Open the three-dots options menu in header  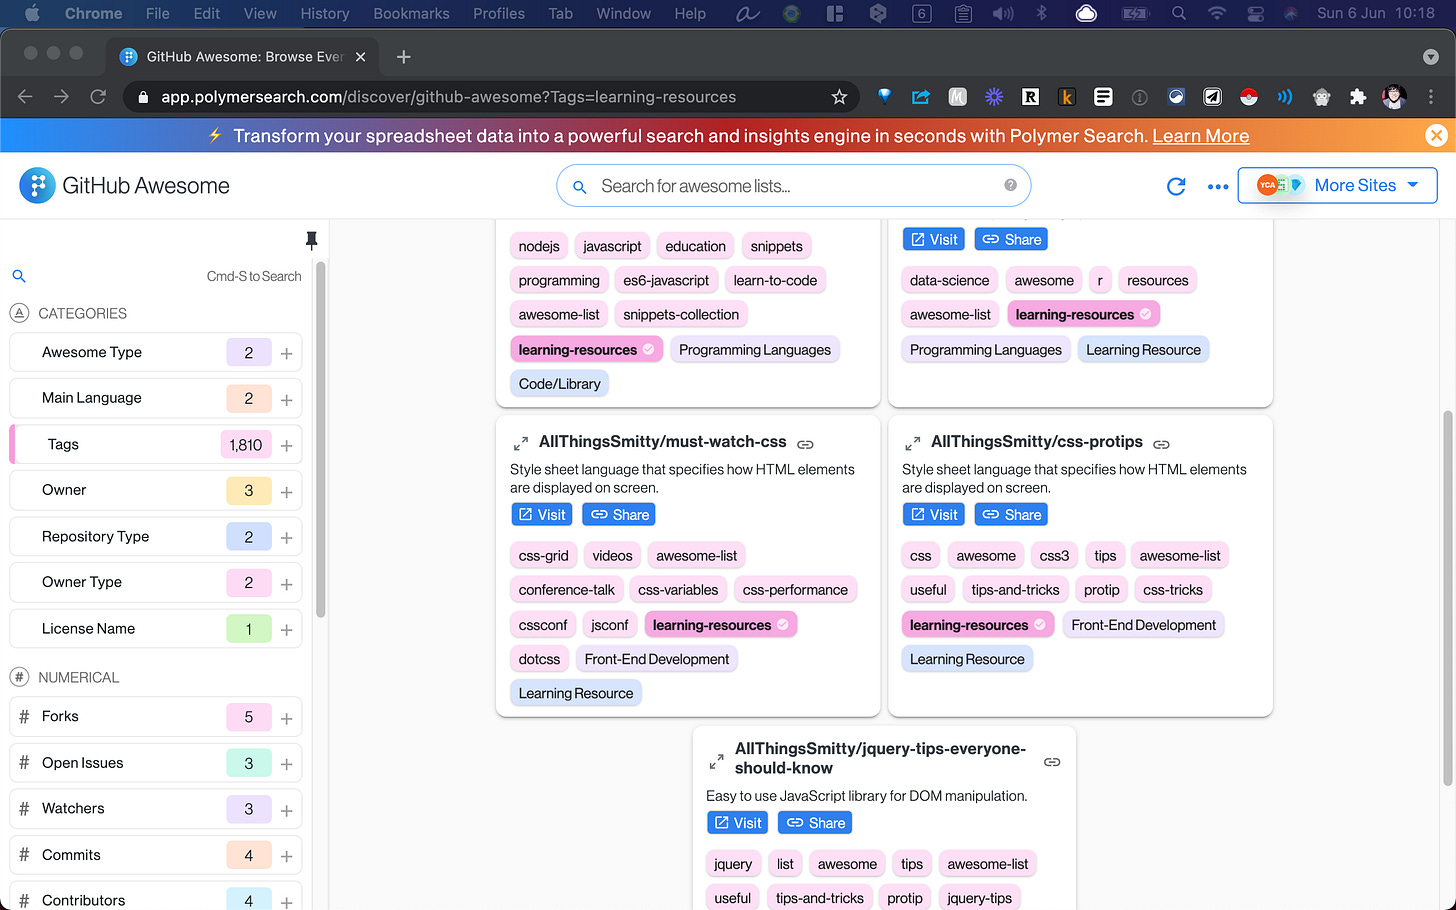tap(1218, 186)
